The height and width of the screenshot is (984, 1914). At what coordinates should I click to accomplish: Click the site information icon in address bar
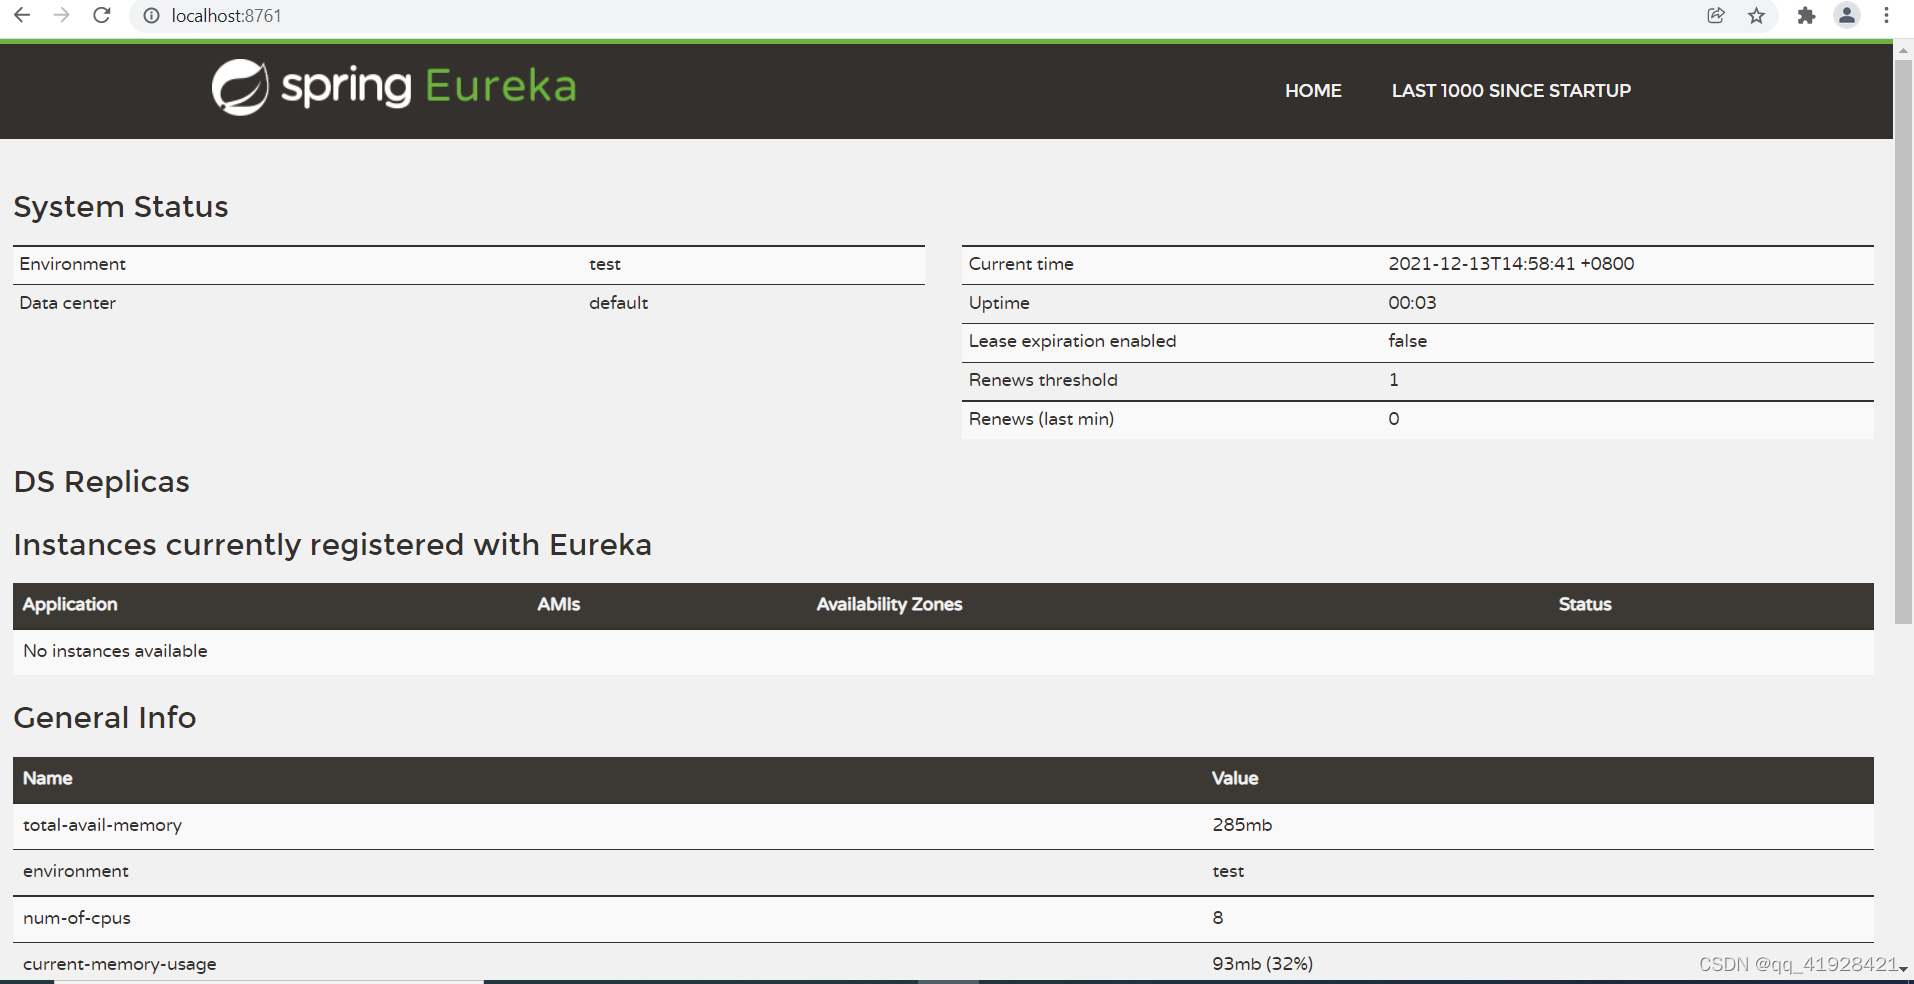pos(150,15)
